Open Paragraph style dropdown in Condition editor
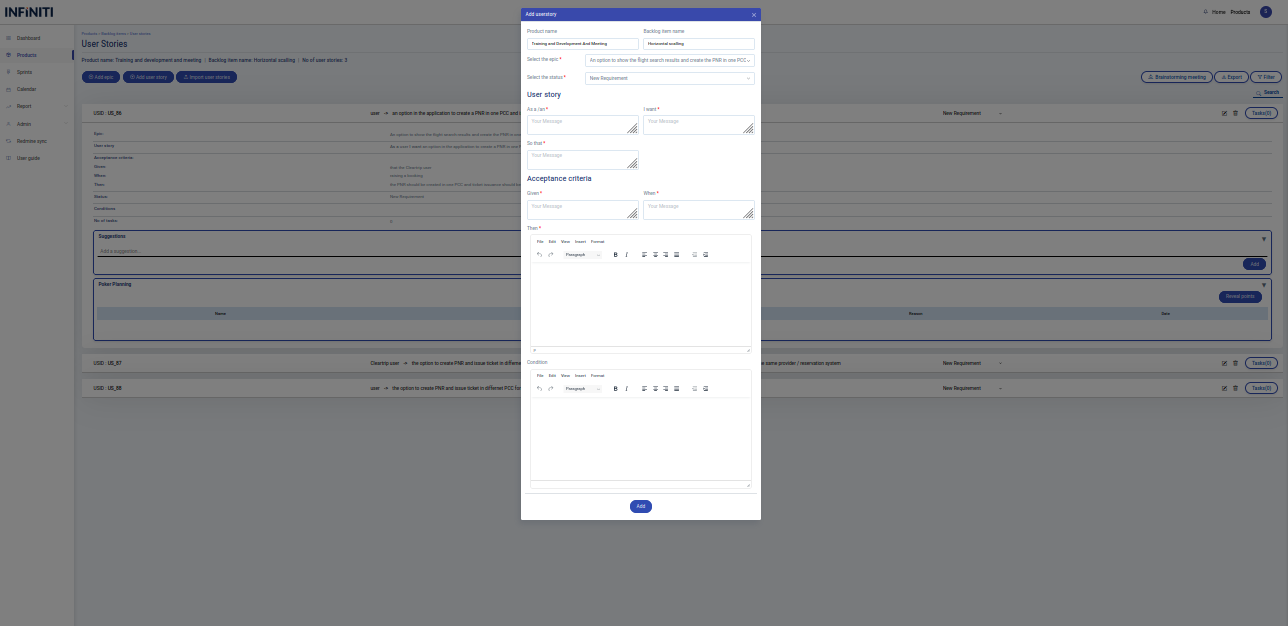The image size is (1288, 626). [583, 388]
